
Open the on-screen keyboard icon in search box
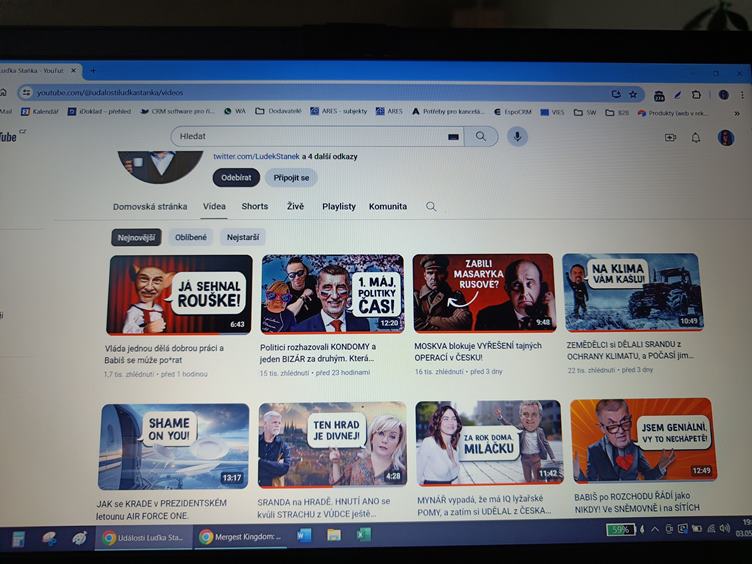[x=453, y=137]
